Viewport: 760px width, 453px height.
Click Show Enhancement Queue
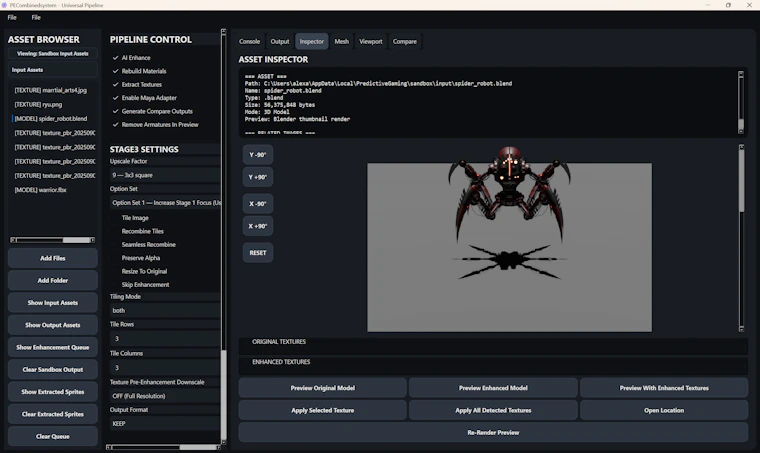pos(52,347)
